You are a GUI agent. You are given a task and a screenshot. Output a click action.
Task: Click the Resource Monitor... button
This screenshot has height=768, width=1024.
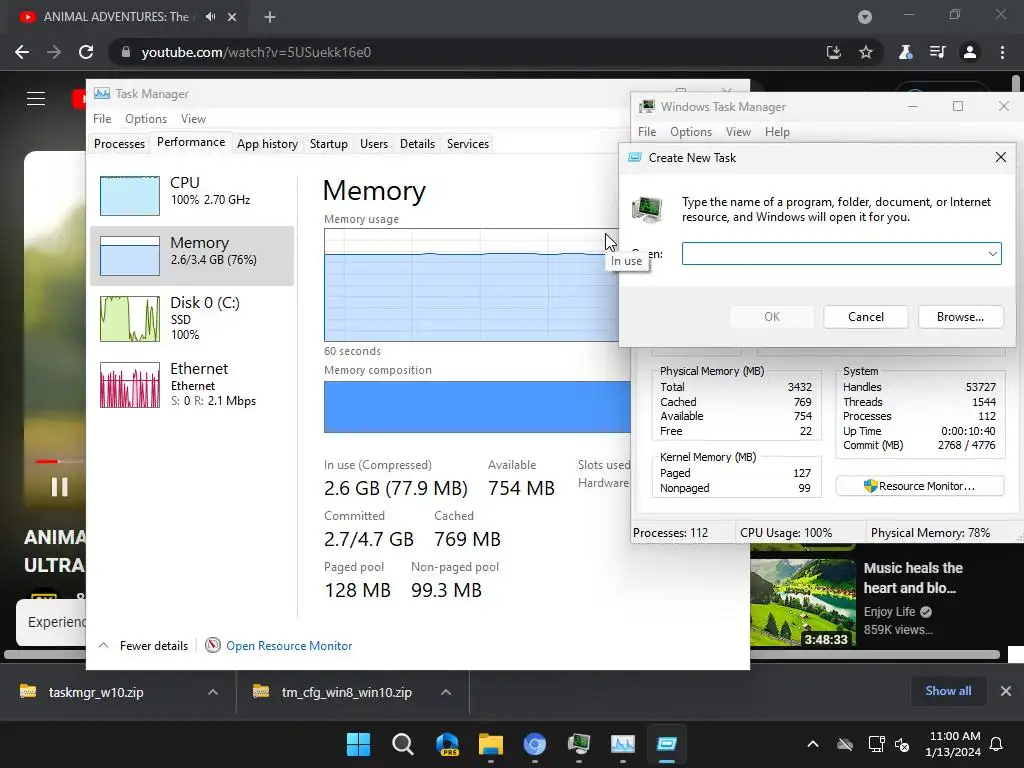pyautogui.click(x=920, y=486)
